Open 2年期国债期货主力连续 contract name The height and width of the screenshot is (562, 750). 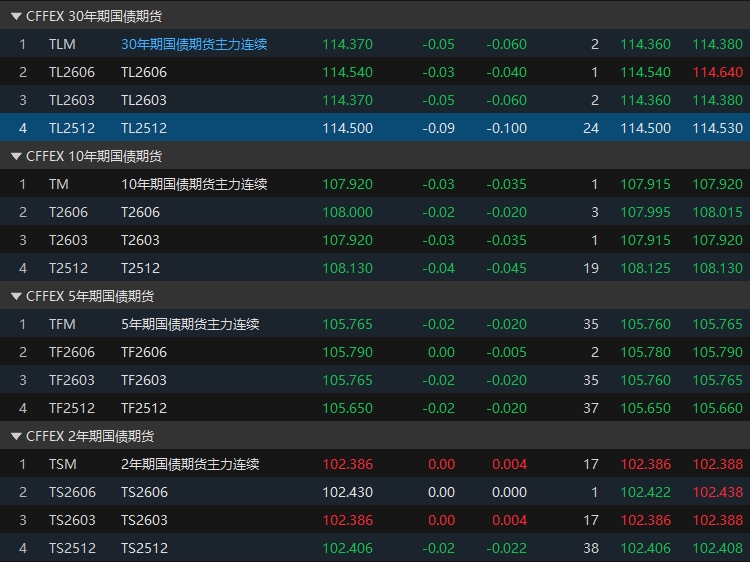click(x=190, y=464)
